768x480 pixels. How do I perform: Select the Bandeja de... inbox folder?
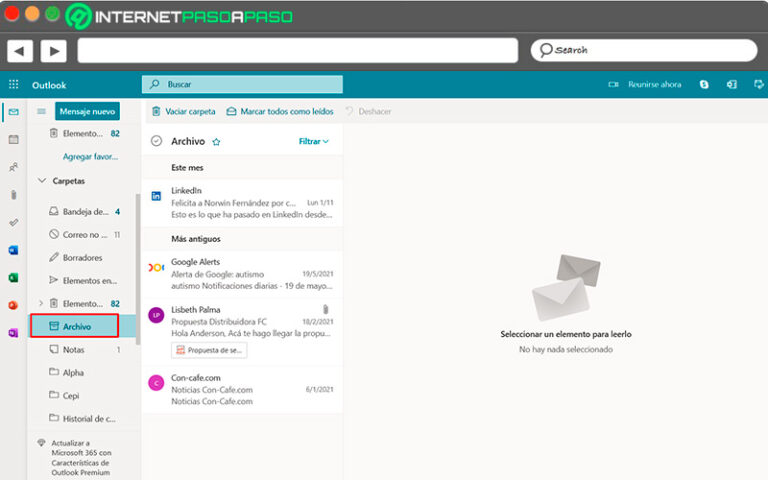[x=84, y=212]
